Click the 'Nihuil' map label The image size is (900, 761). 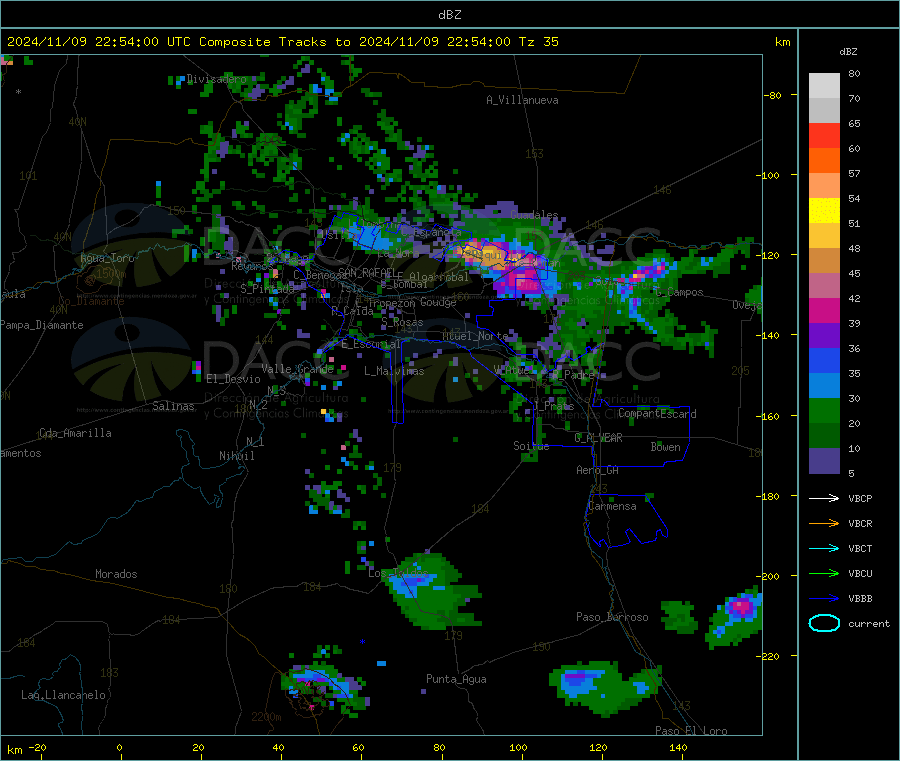tap(236, 456)
